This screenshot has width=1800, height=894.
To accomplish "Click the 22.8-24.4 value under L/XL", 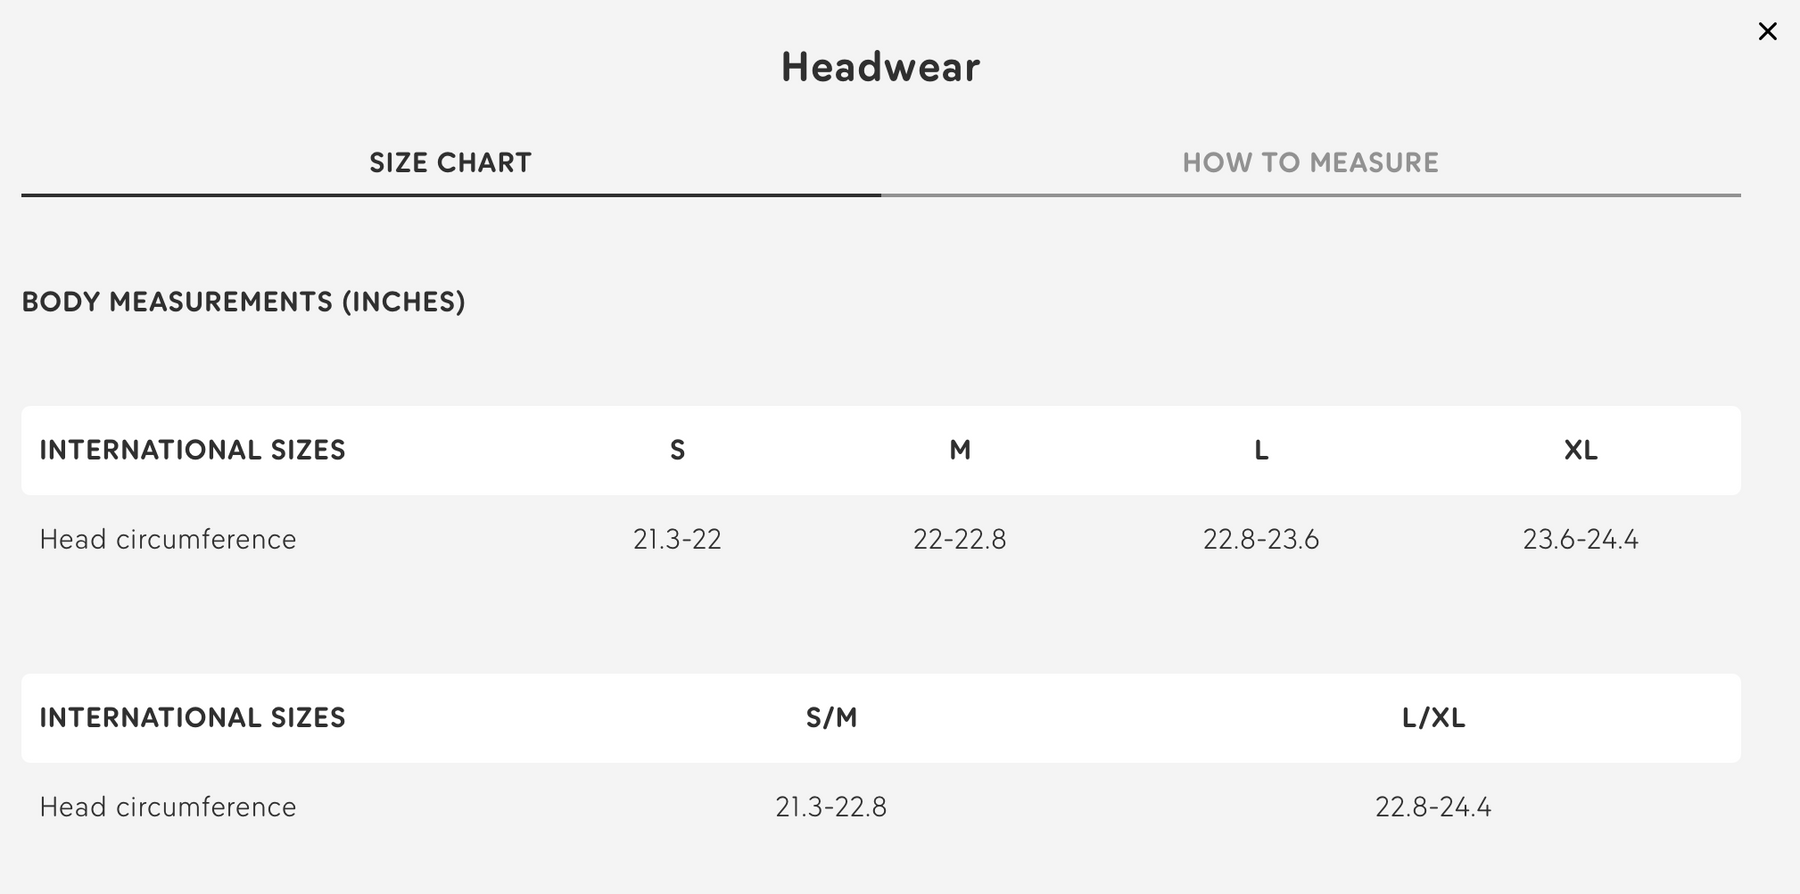I will 1433,807.
